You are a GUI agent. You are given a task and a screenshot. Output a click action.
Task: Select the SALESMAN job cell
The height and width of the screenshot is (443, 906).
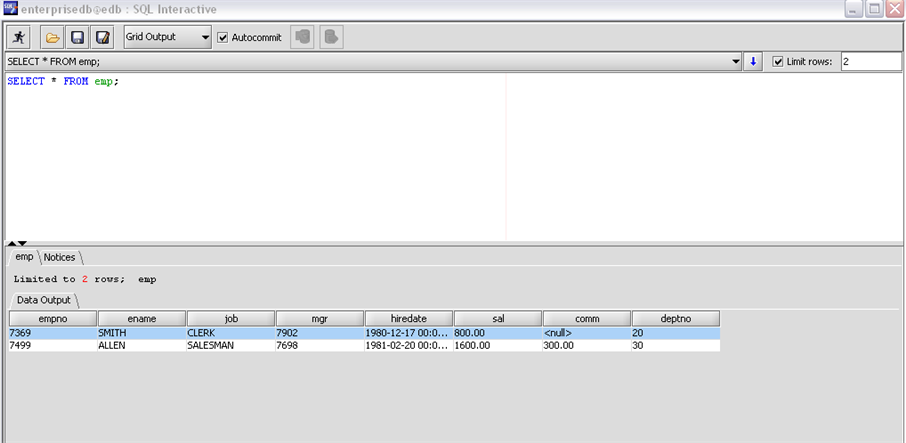tap(231, 345)
